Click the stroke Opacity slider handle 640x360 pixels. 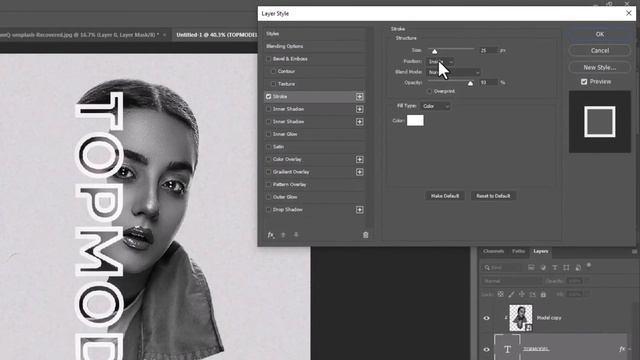[470, 84]
